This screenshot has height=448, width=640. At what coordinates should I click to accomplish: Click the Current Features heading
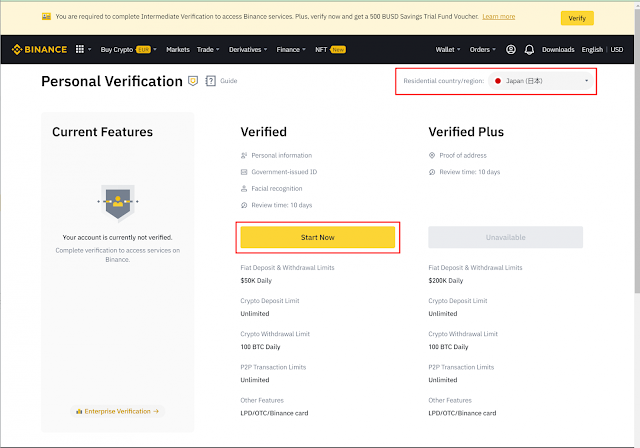(x=102, y=132)
